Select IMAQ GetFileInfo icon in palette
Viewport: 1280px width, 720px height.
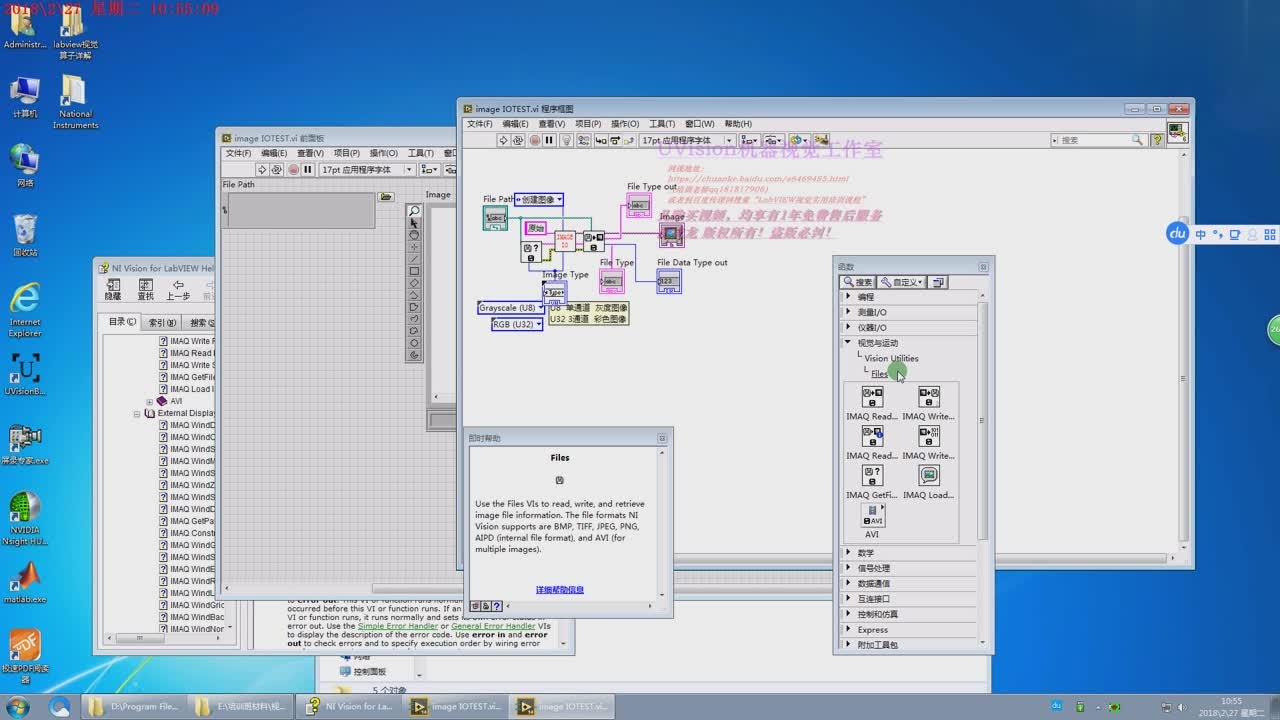(x=872, y=475)
